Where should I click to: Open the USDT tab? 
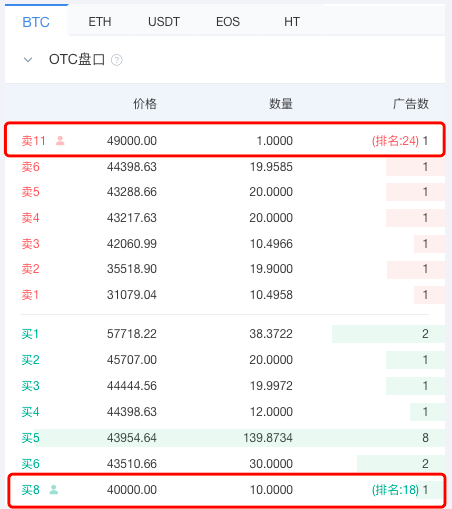coord(164,22)
